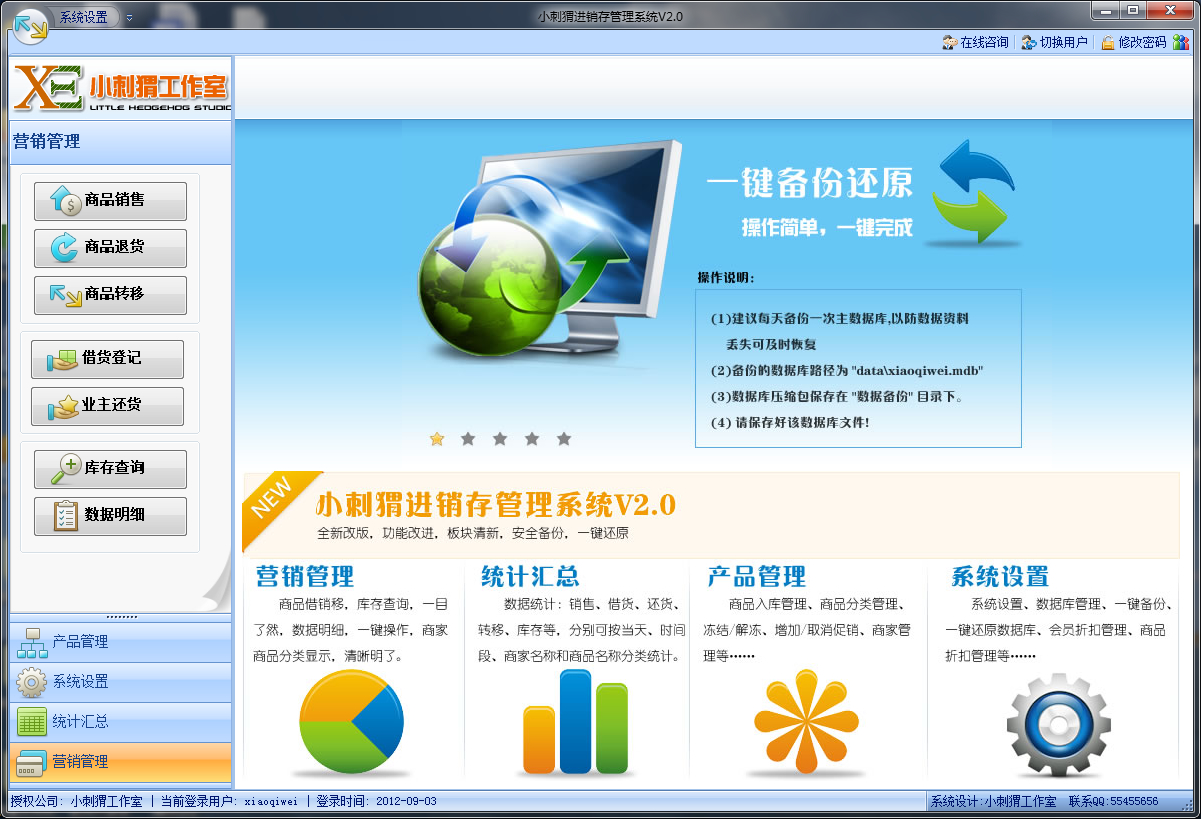
Task: Click the 业主还货 owner return icon
Action: (107, 406)
